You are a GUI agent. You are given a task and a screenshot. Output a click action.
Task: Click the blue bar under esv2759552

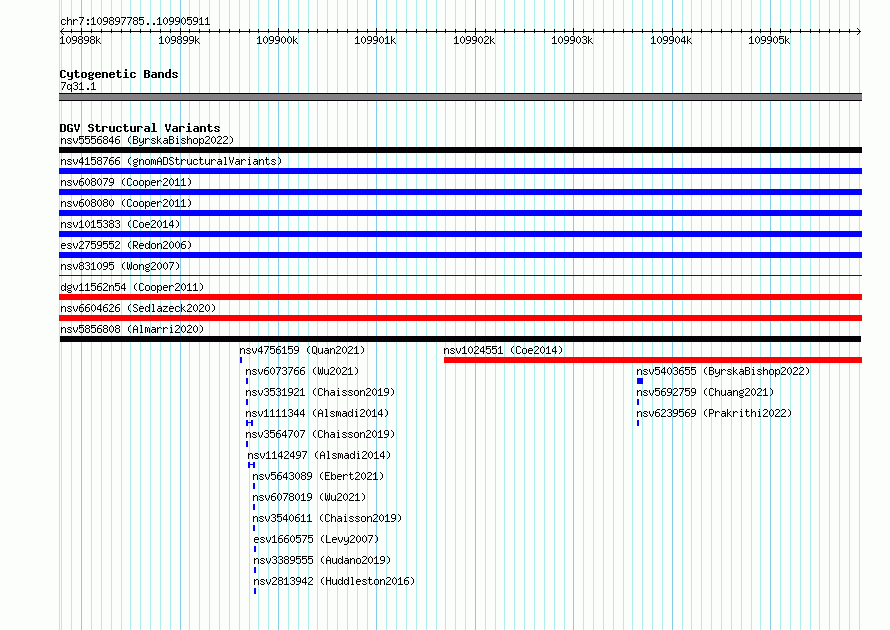pos(460,255)
